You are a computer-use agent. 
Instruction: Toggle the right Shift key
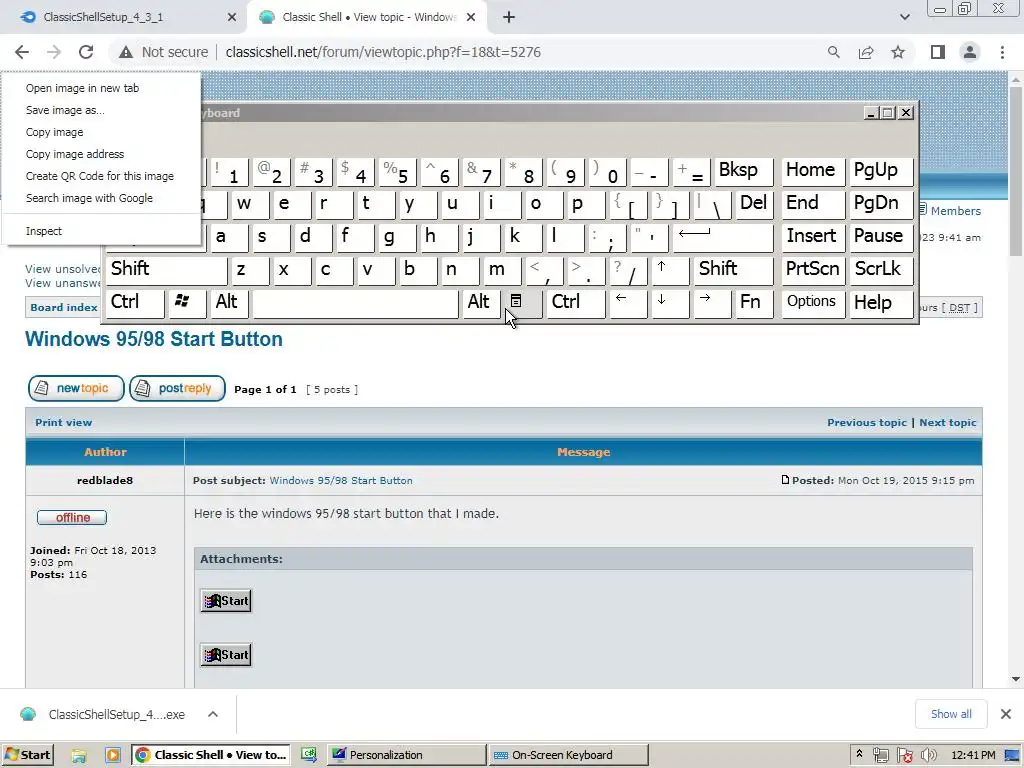[x=734, y=270]
